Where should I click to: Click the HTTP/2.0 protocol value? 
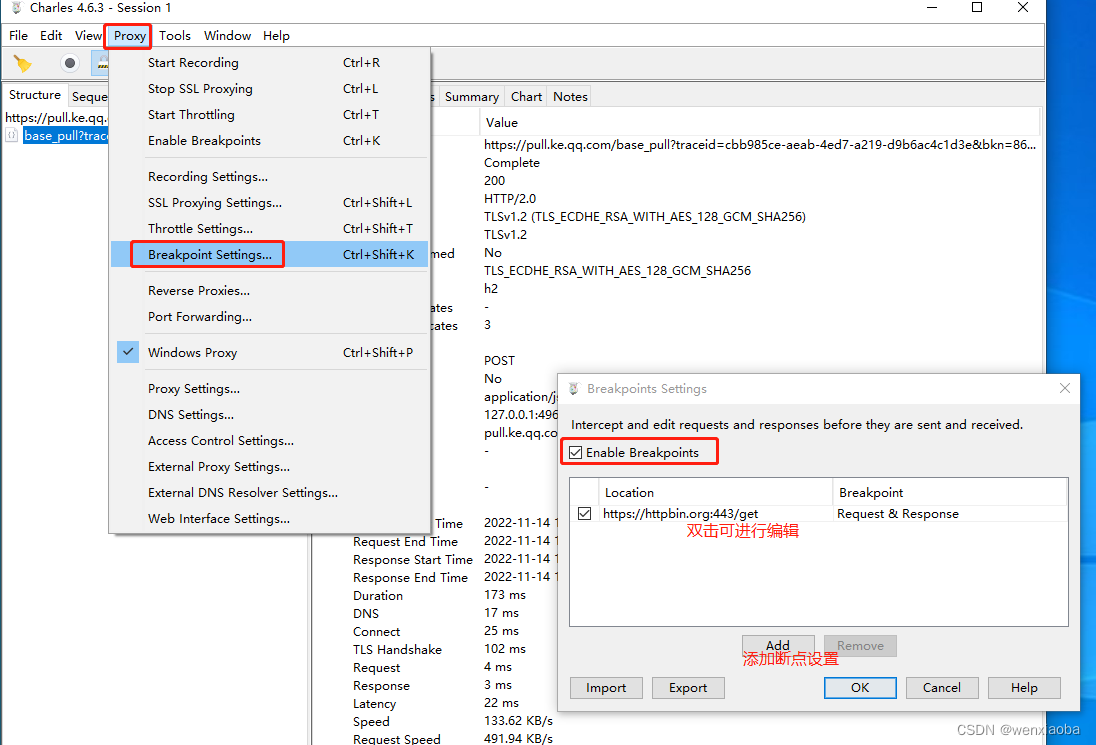tap(510, 198)
